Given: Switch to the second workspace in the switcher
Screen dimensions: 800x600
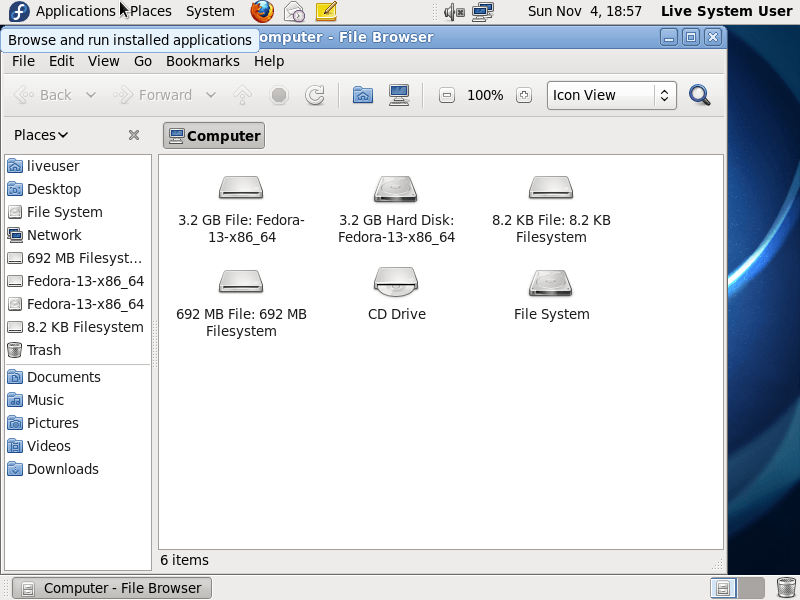Looking at the screenshot, I should click(x=751, y=588).
